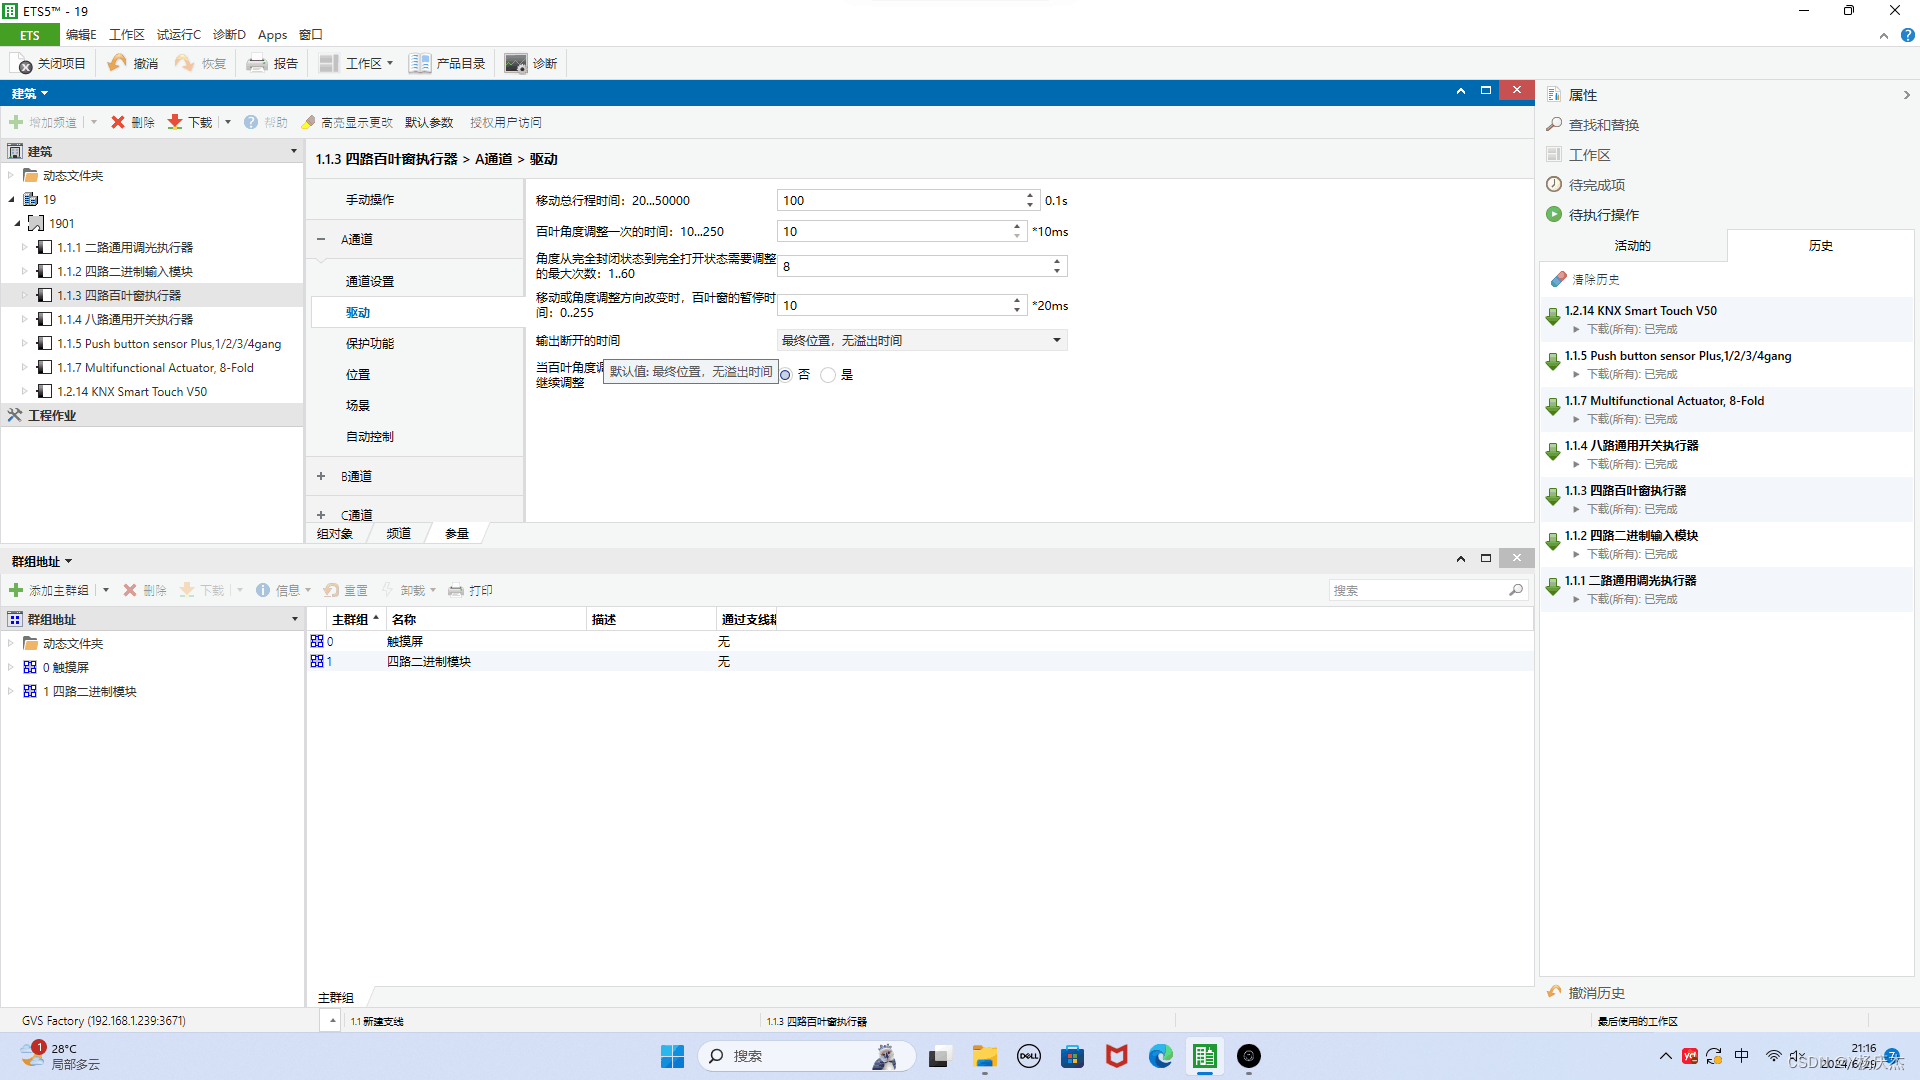Click the 下载 download arrow icon
The image size is (1920, 1080).
tap(175, 122)
